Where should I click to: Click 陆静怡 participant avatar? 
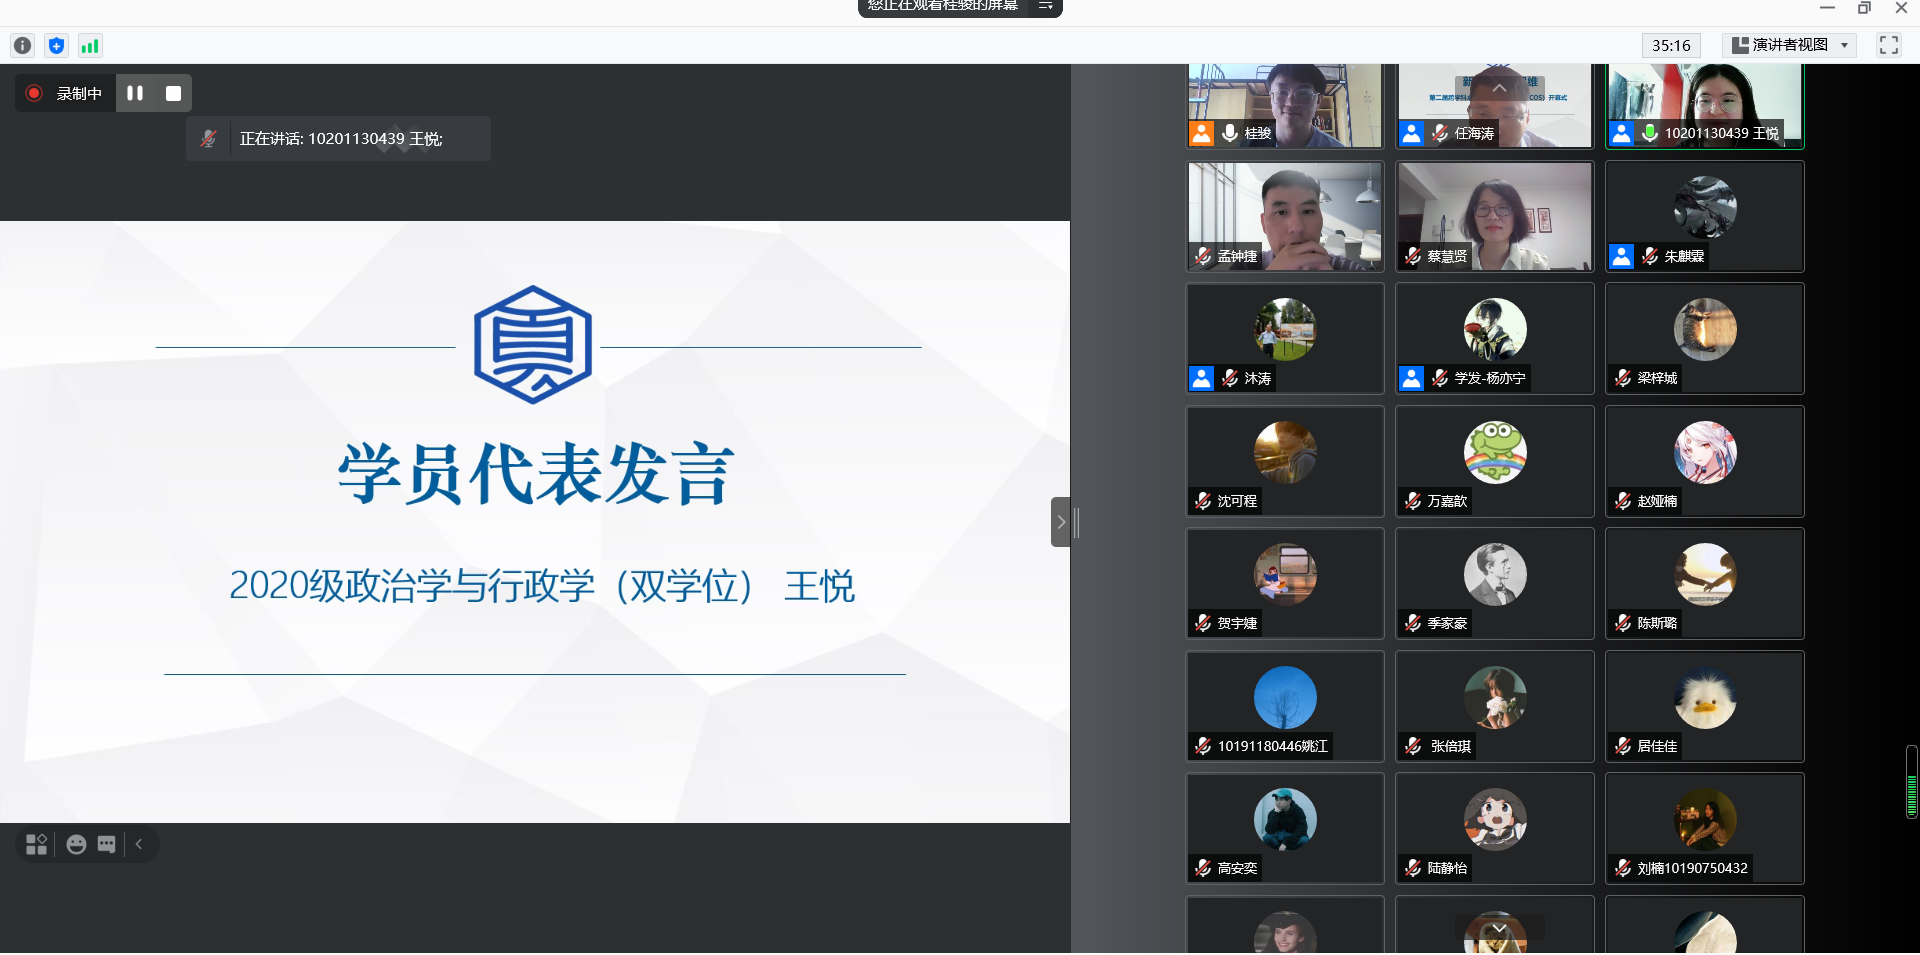tap(1495, 819)
